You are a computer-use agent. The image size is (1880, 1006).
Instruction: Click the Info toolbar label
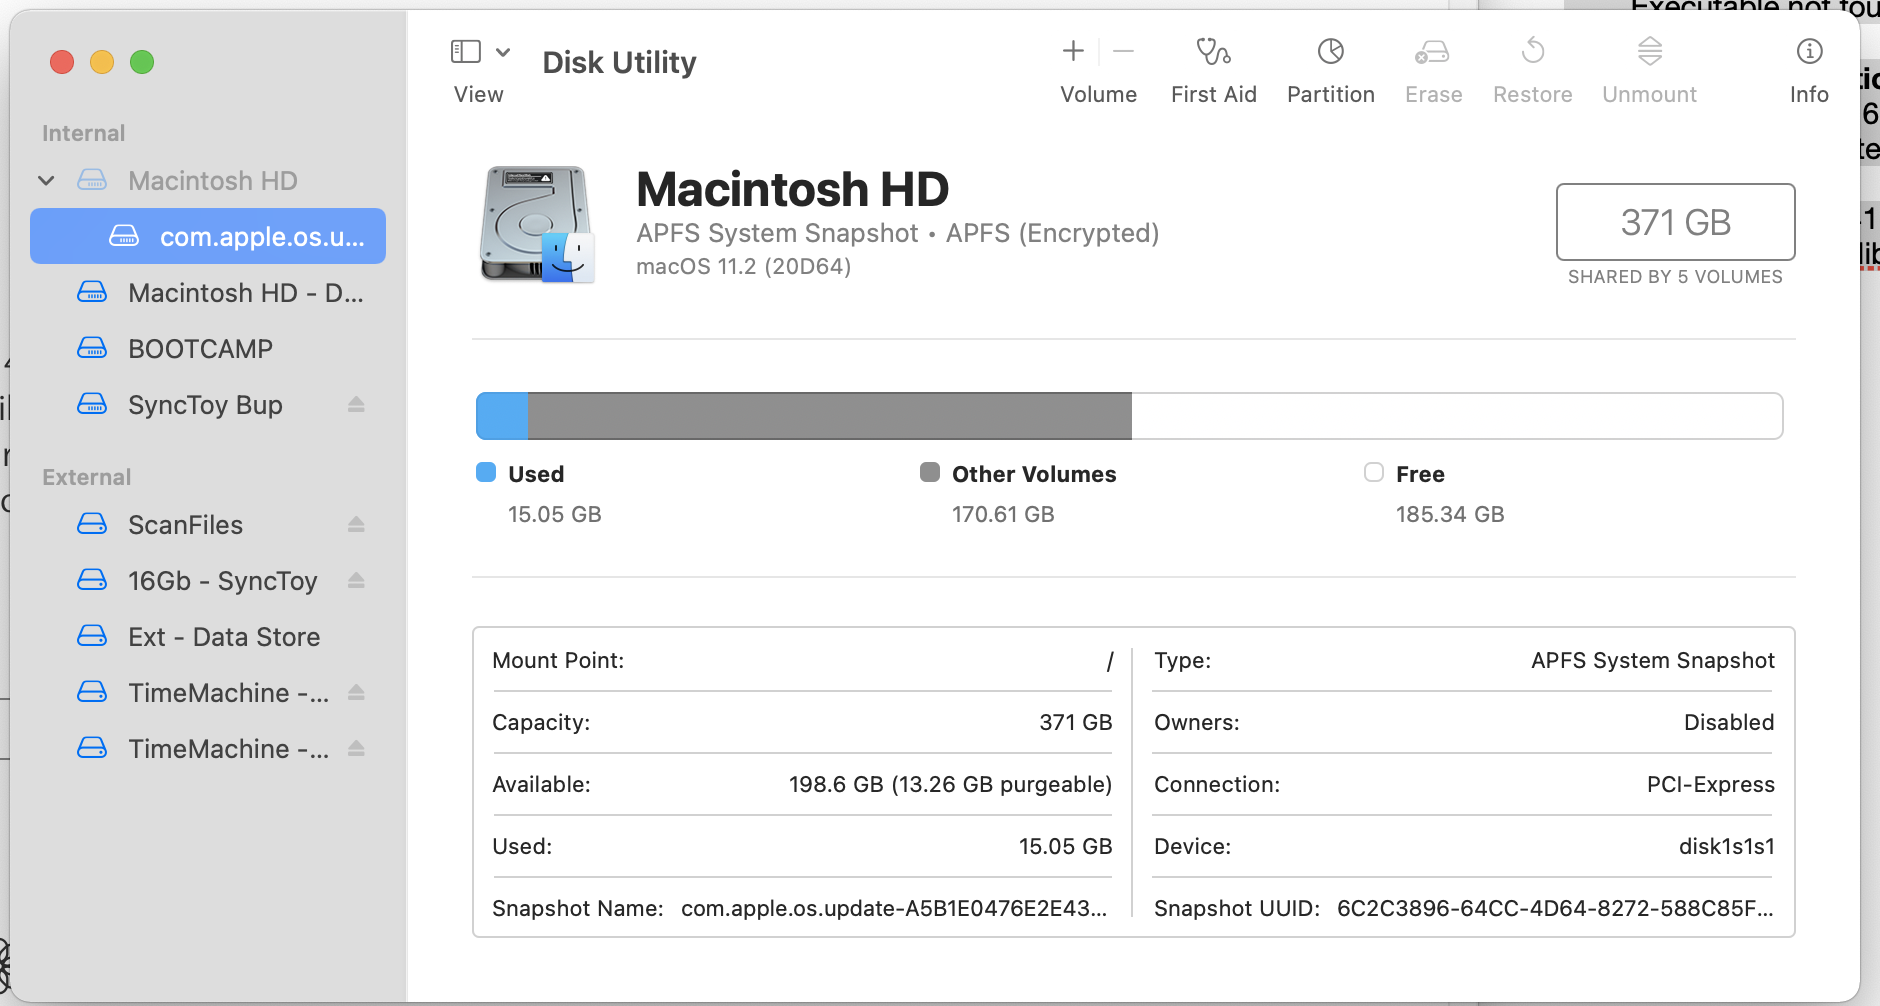pyautogui.click(x=1809, y=95)
